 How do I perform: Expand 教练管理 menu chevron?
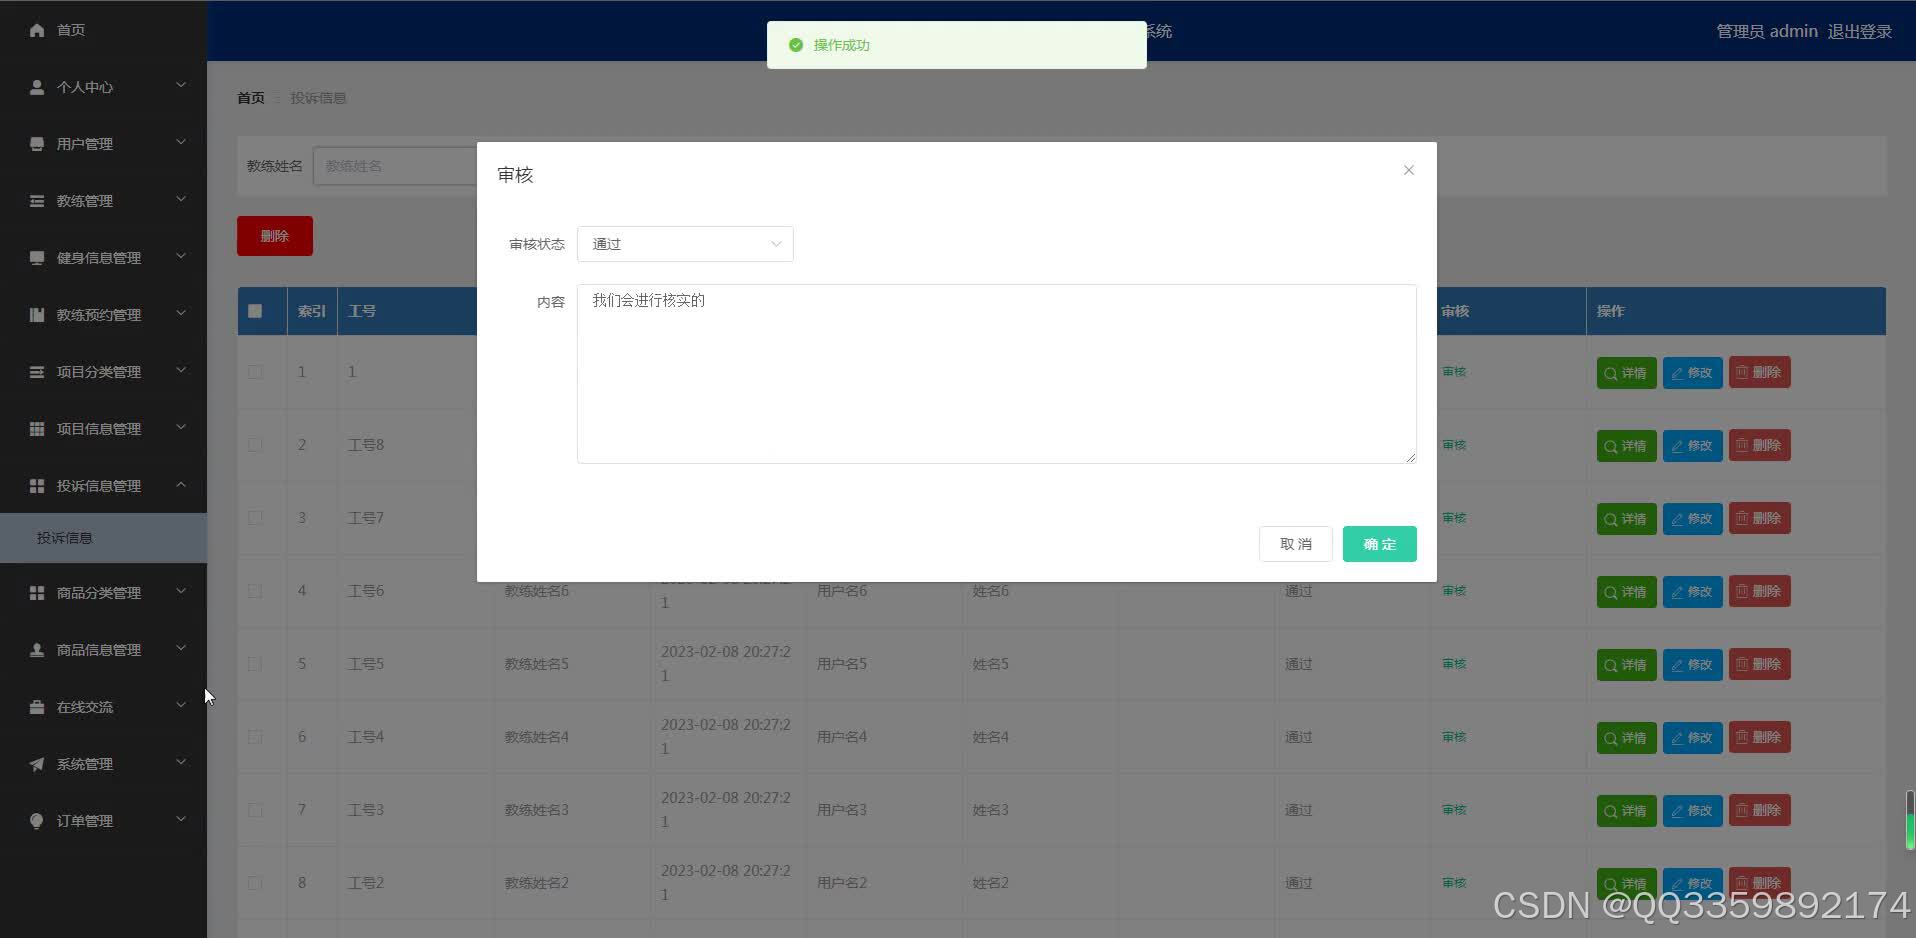(x=181, y=199)
